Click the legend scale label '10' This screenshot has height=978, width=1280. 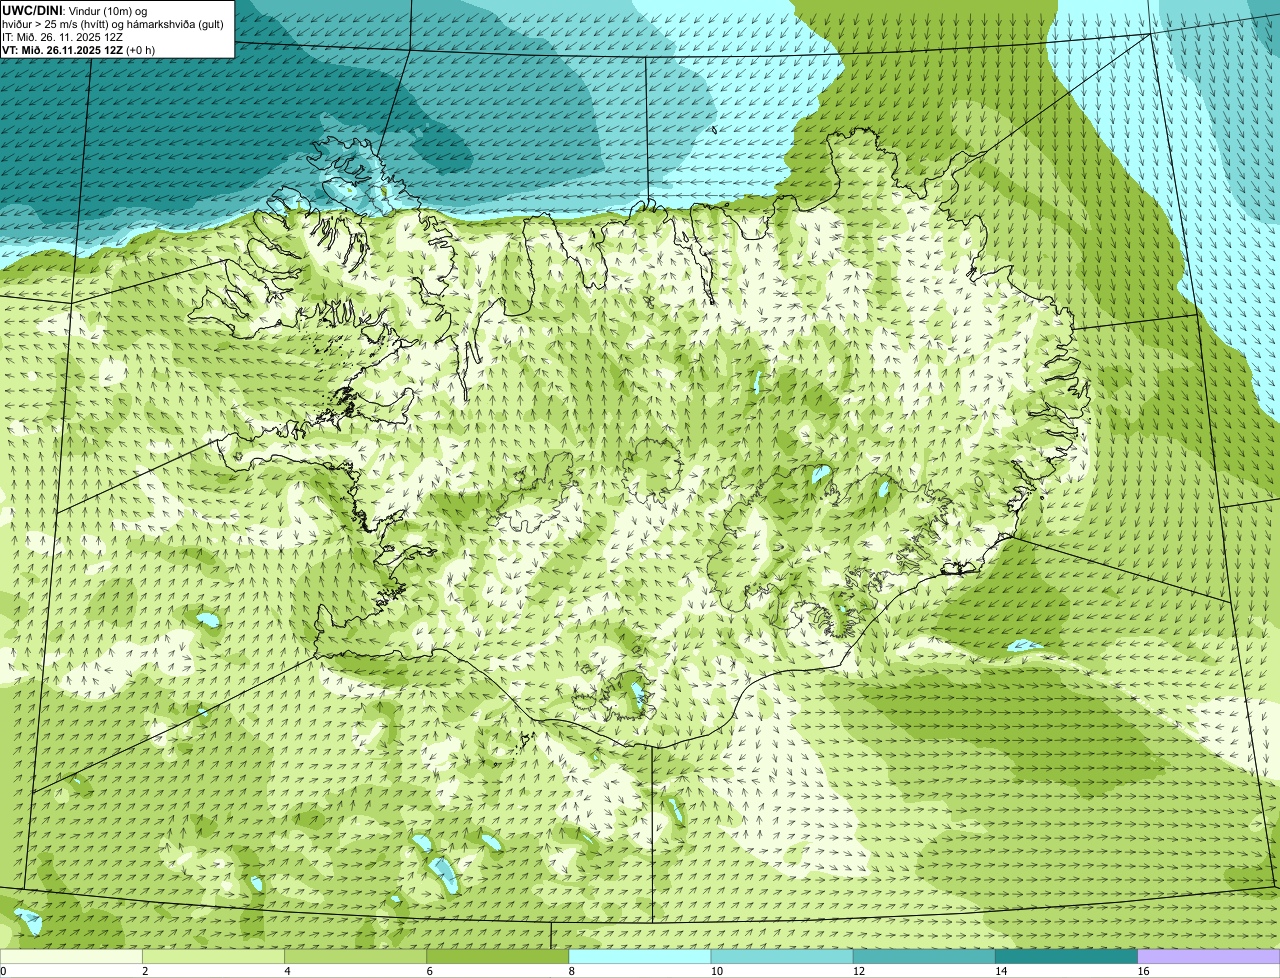click(x=716, y=971)
